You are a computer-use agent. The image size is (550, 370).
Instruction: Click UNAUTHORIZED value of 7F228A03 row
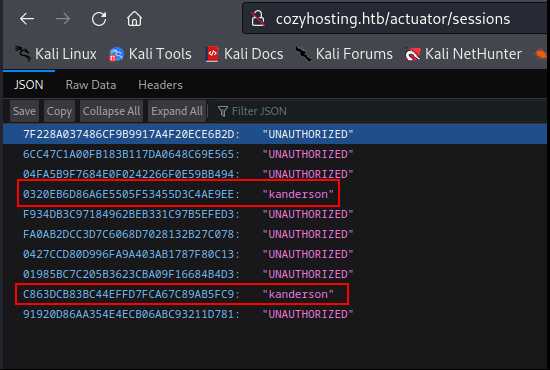point(308,134)
